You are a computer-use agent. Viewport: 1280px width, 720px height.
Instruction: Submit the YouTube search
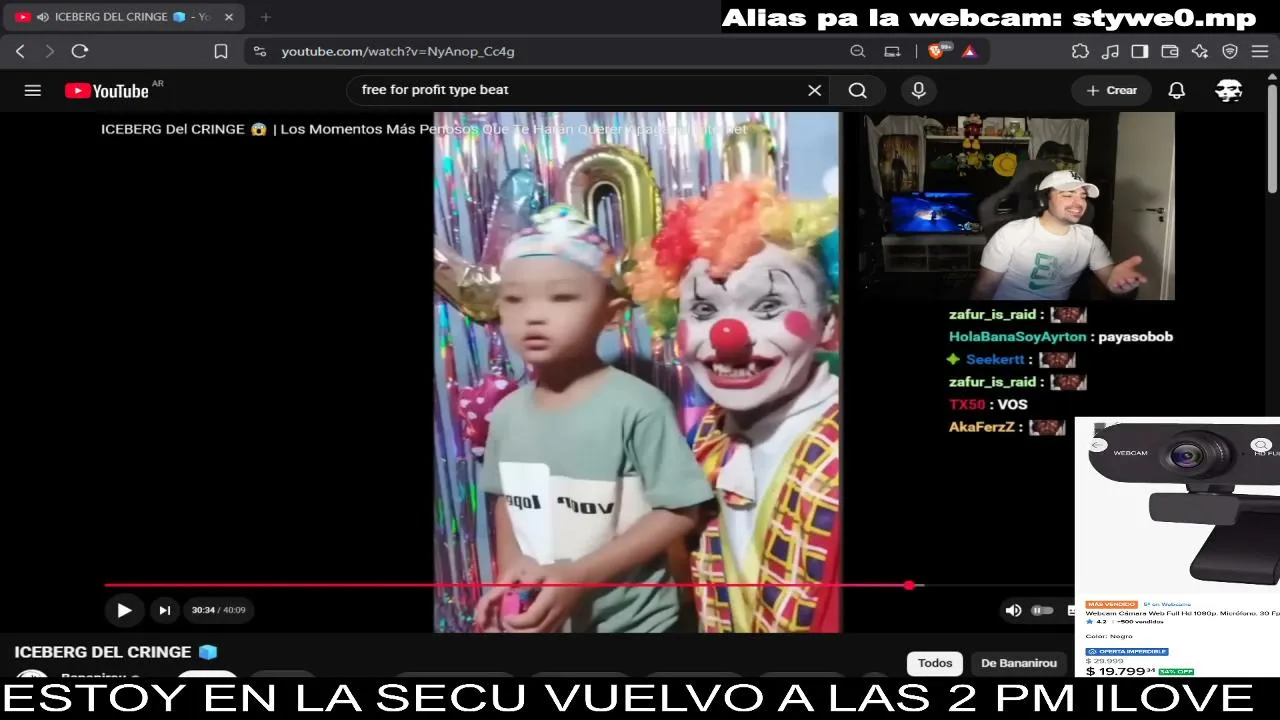(x=857, y=90)
